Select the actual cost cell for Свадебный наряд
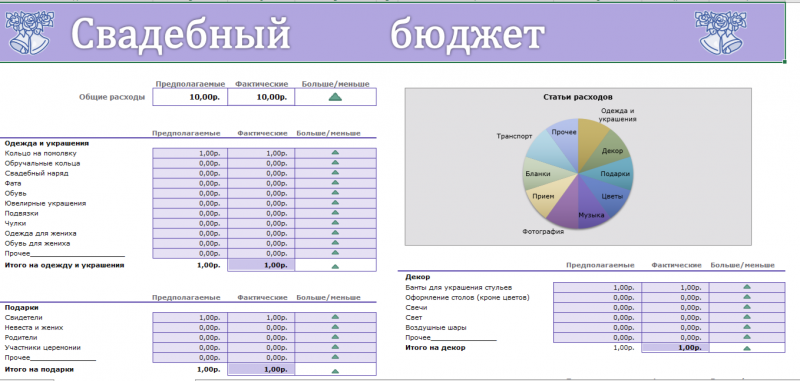The height and width of the screenshot is (381, 800). 261,173
